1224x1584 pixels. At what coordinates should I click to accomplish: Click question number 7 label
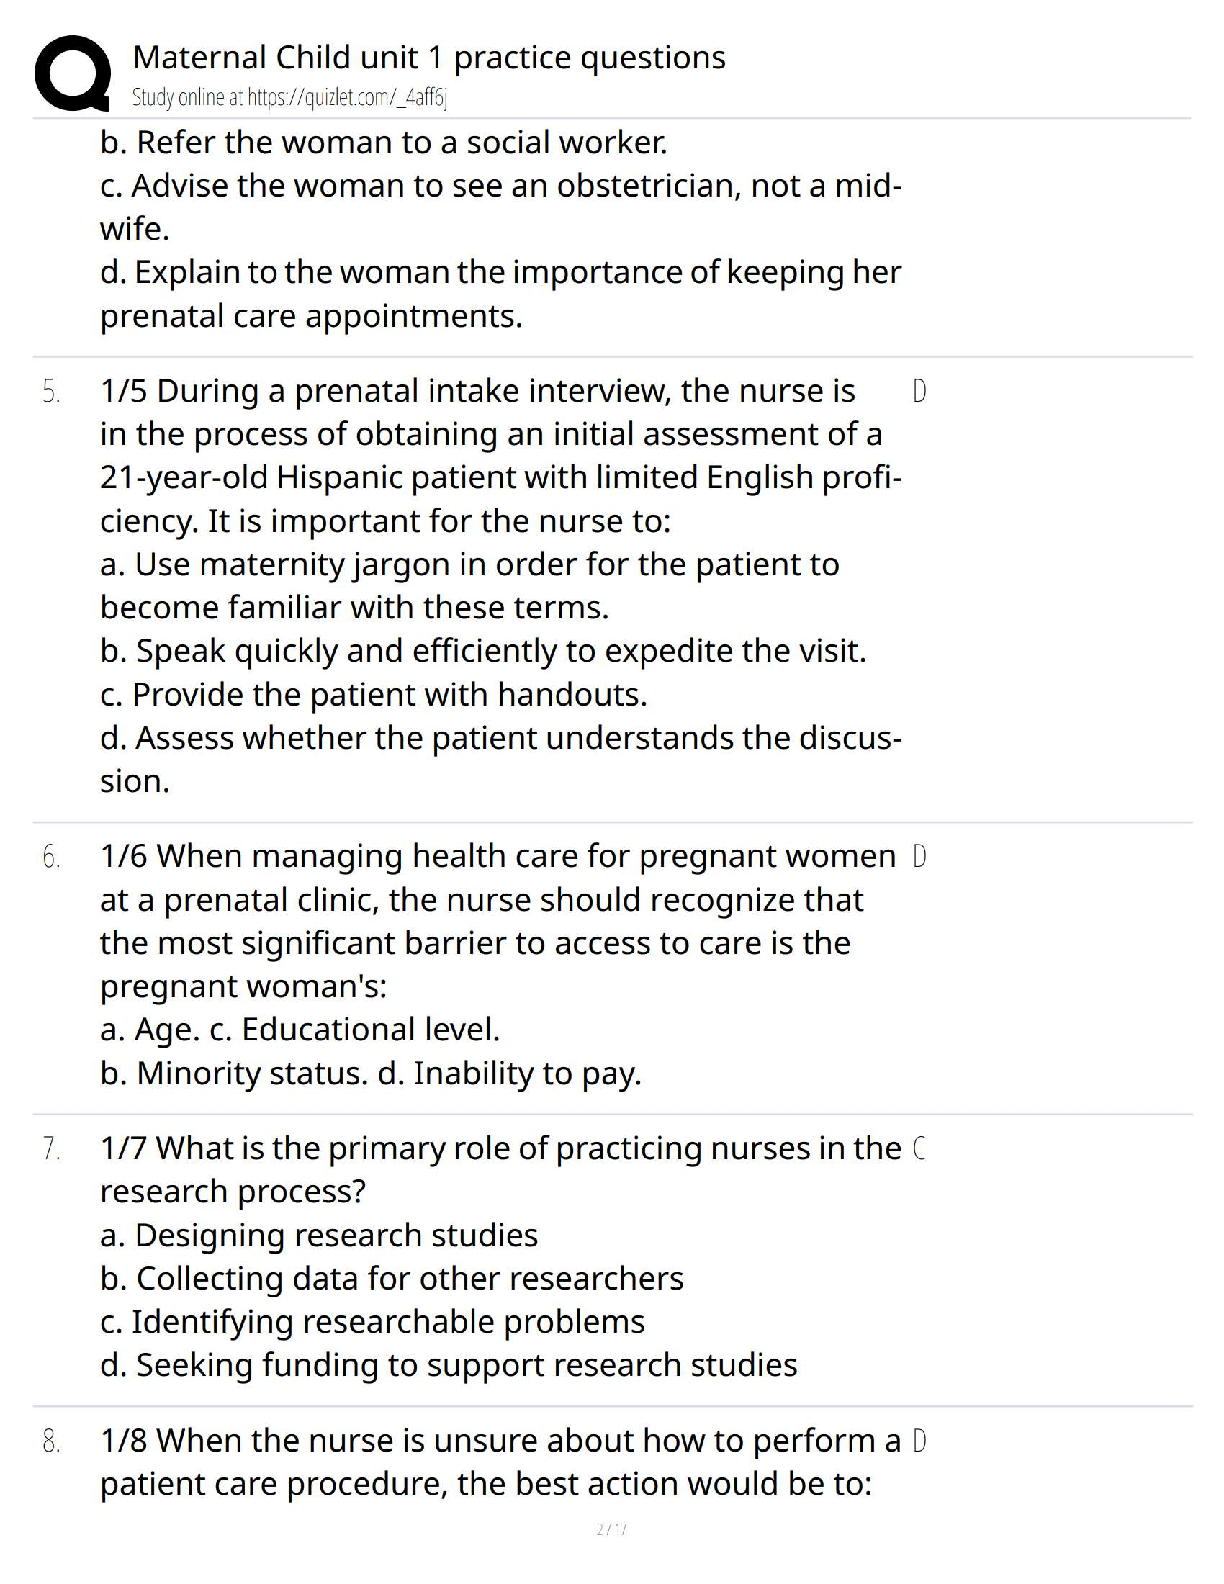click(x=51, y=1149)
